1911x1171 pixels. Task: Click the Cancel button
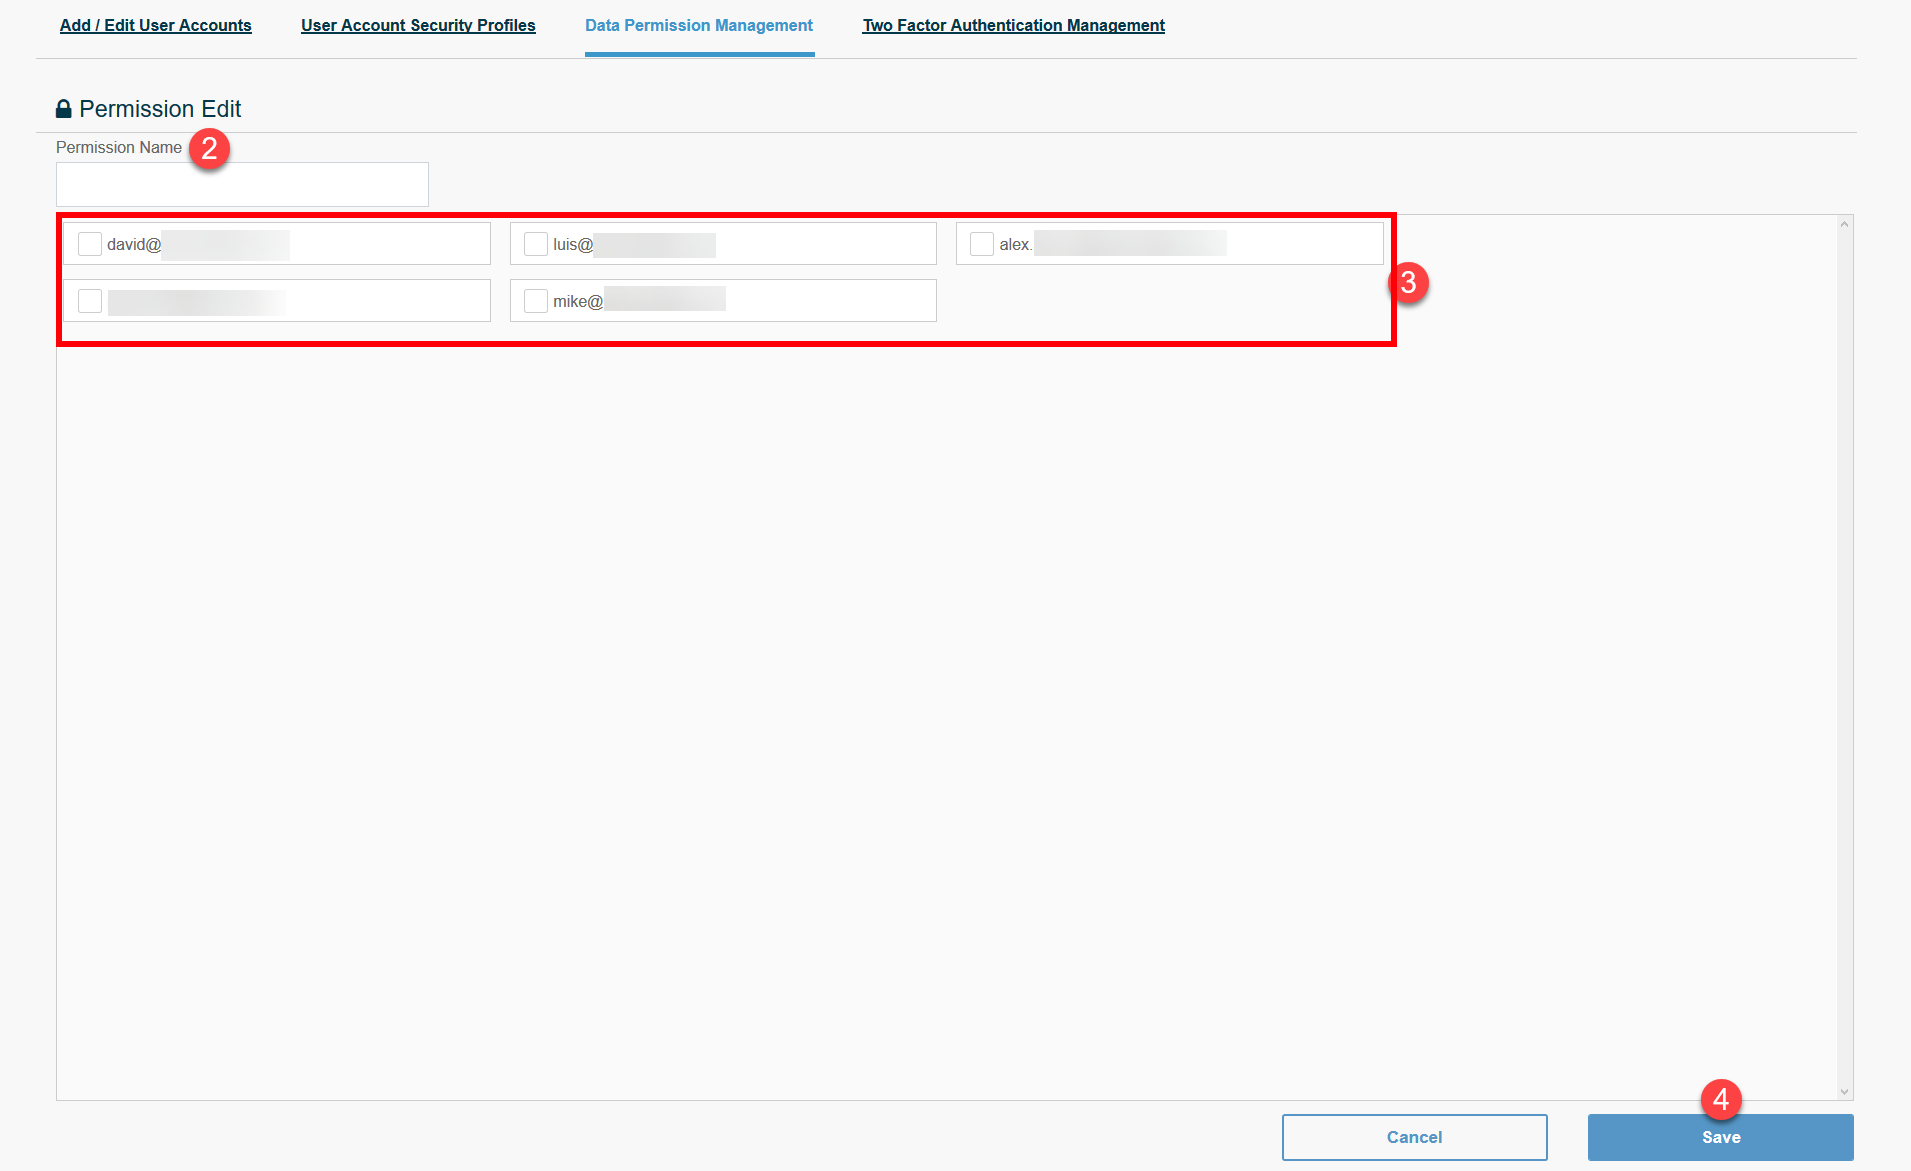pyautogui.click(x=1414, y=1137)
